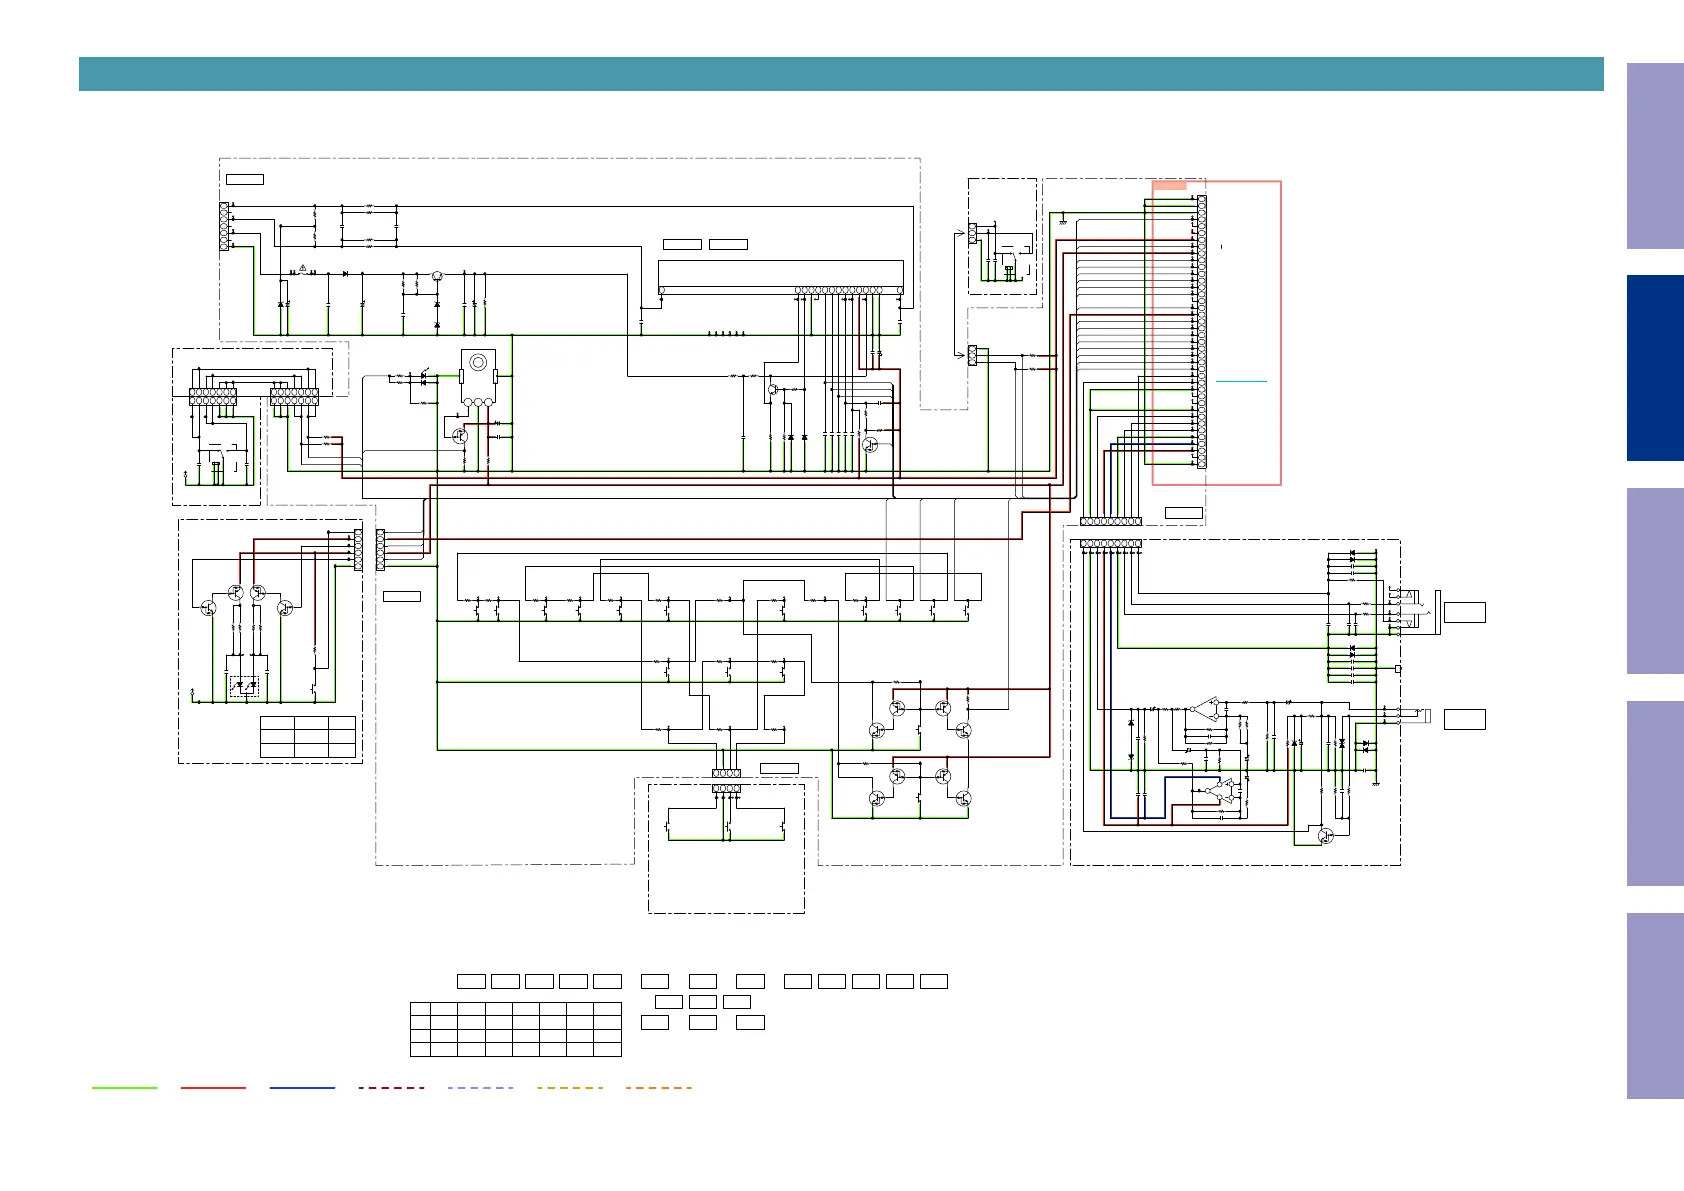The height and width of the screenshot is (1191, 1684).
Task: Click the transistor at the bottom-right of the schematic
Action: point(1326,835)
